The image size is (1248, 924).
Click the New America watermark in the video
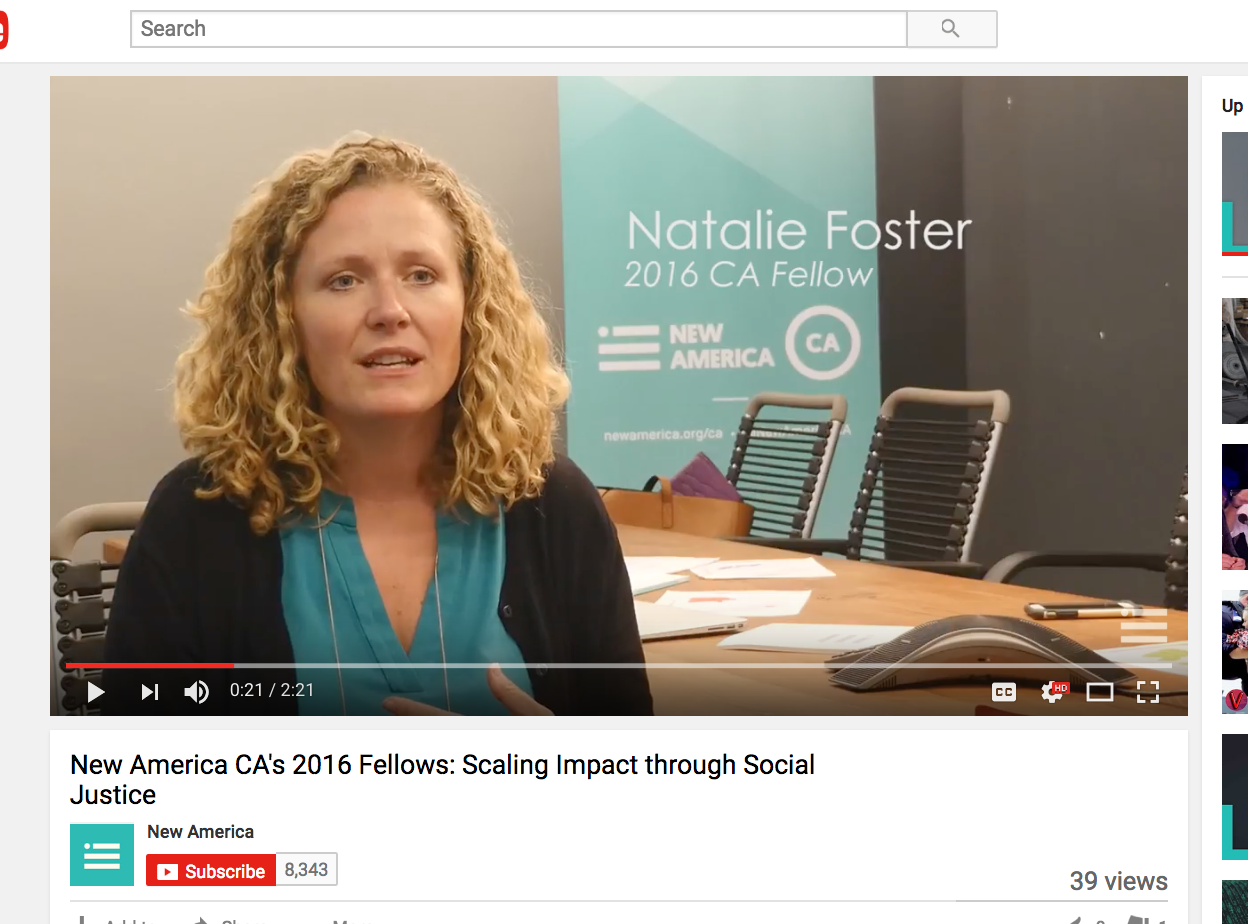point(1144,625)
